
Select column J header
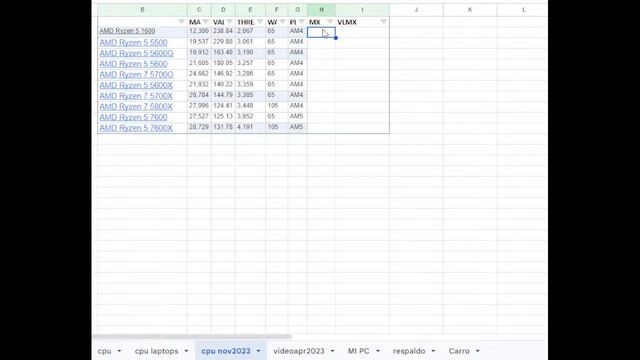416,10
